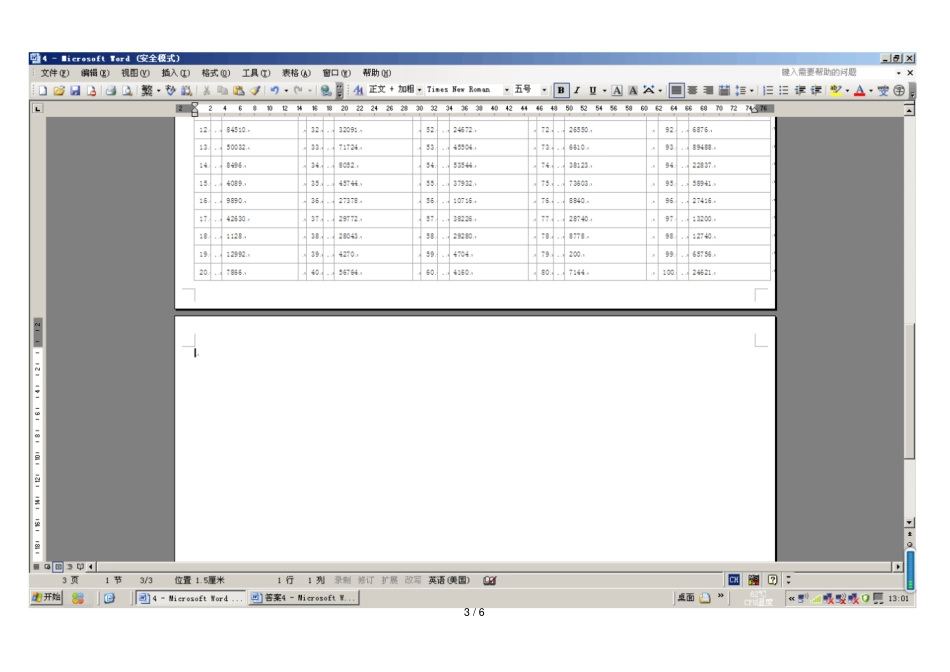The height and width of the screenshot is (672, 950).
Task: Apply character shading with shaded A
Action: 633,90
